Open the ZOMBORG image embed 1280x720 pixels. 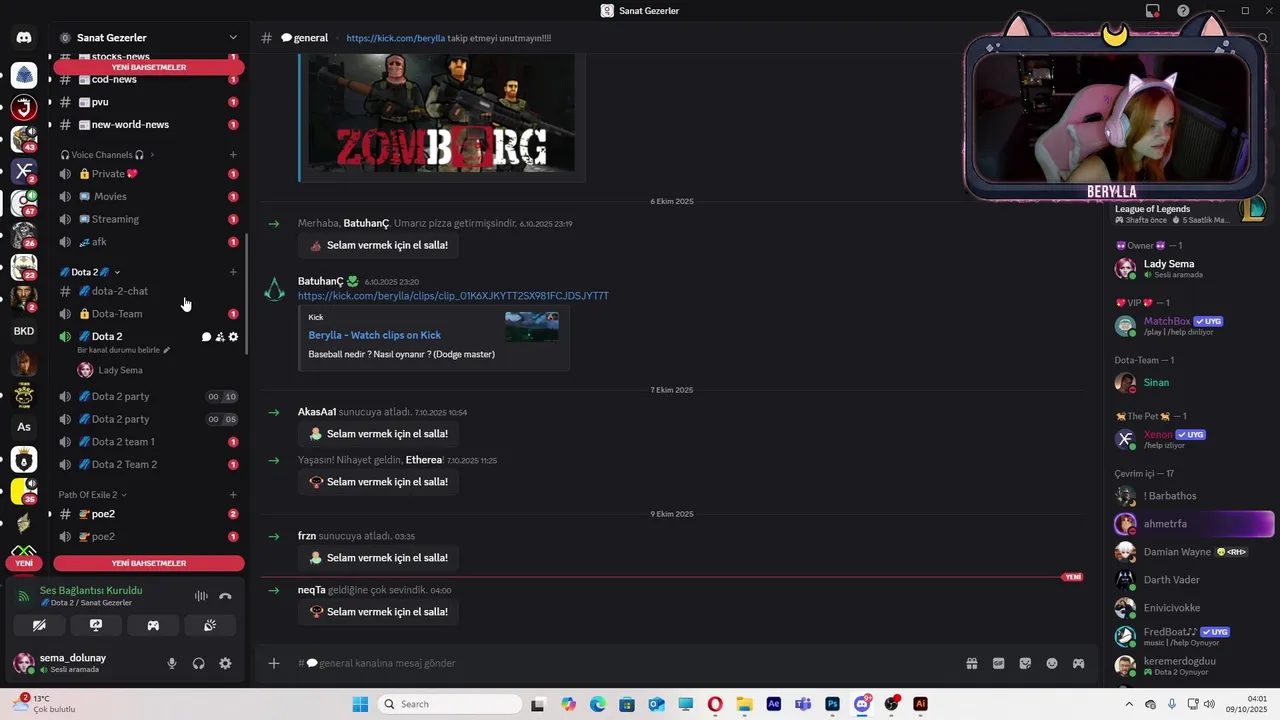tap(441, 113)
